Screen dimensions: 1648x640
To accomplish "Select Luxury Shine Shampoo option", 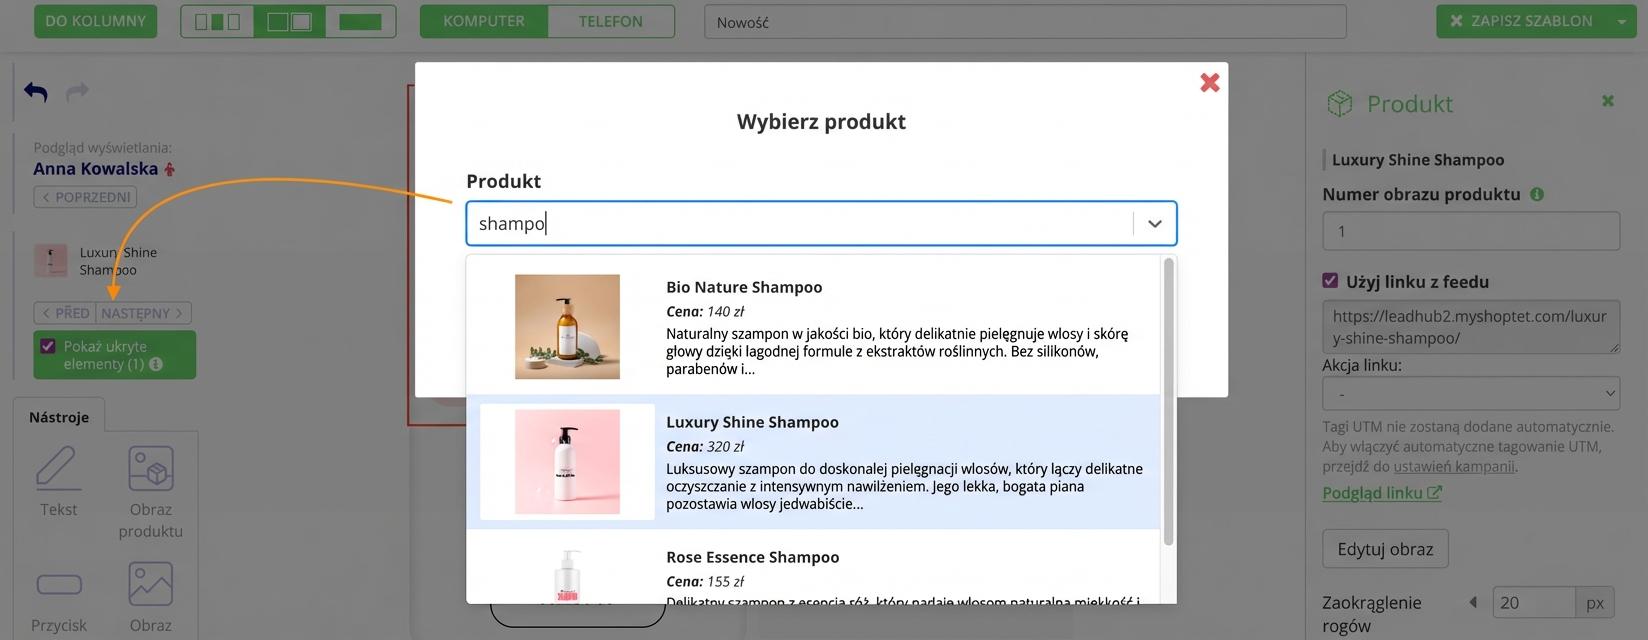I will coord(813,462).
